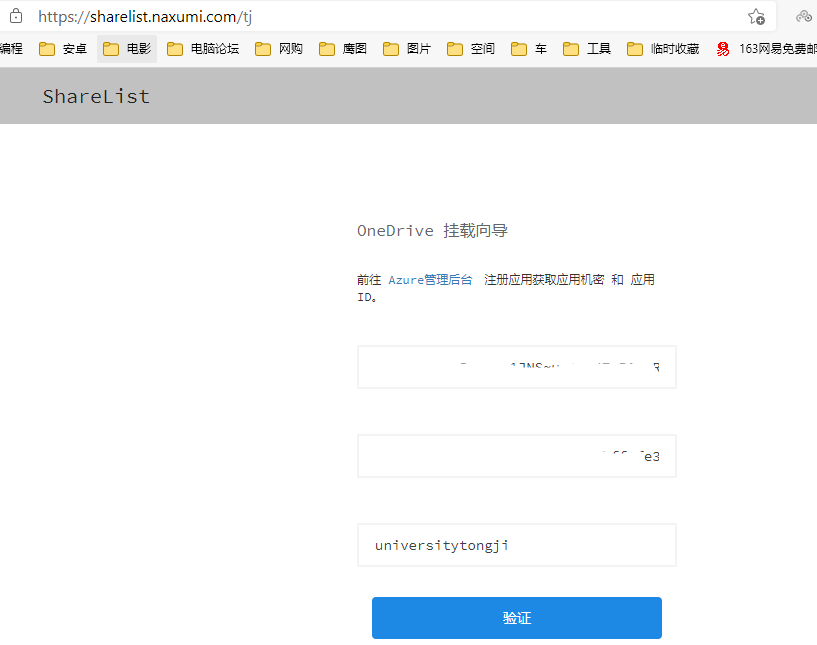Add this page to favorites via star icon
This screenshot has width=817, height=645.
(x=757, y=16)
